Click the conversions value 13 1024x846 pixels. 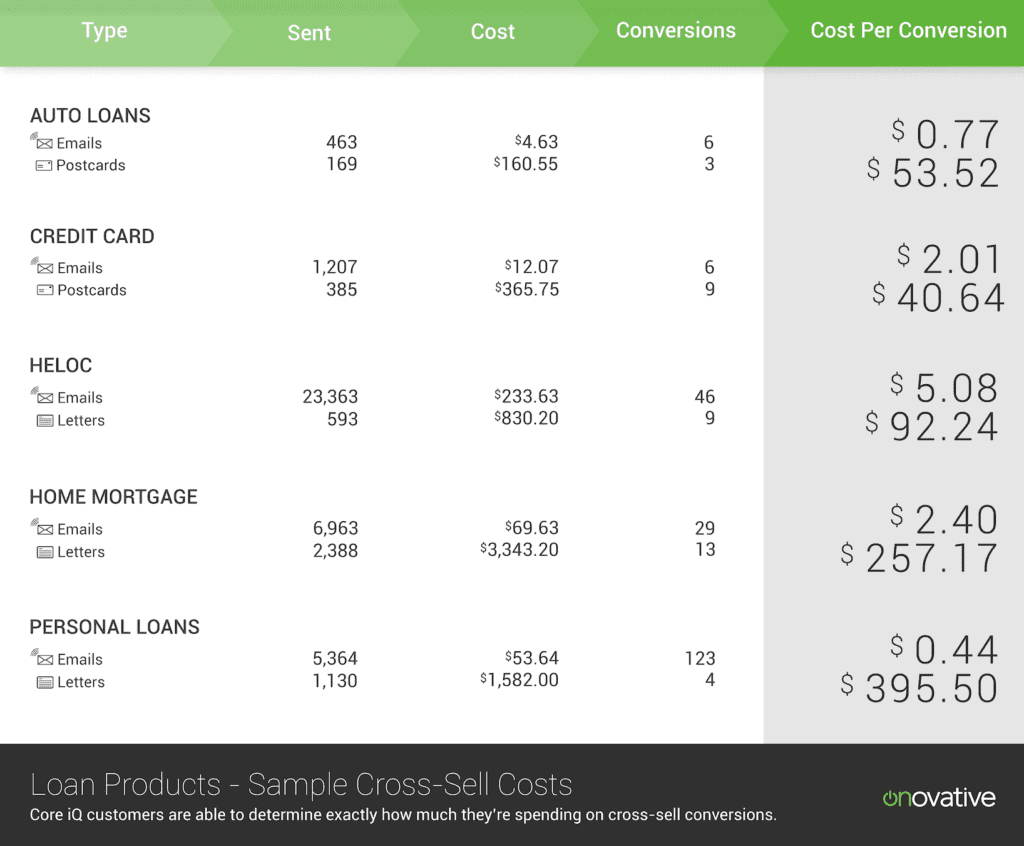[x=705, y=549]
